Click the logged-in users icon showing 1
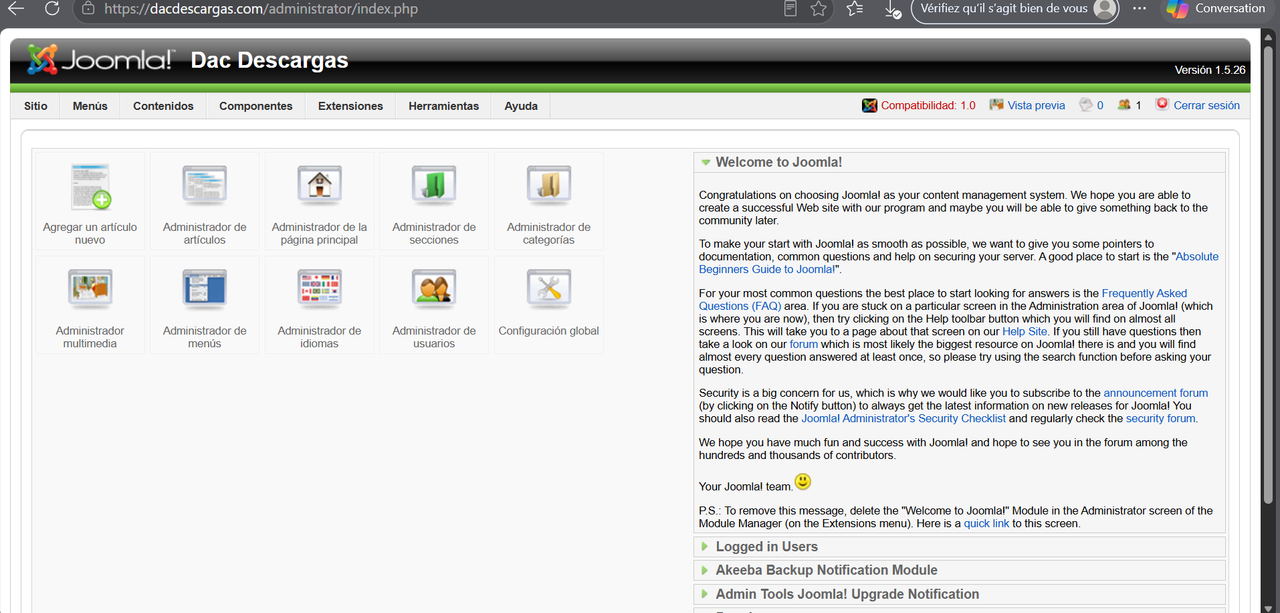 1129,105
